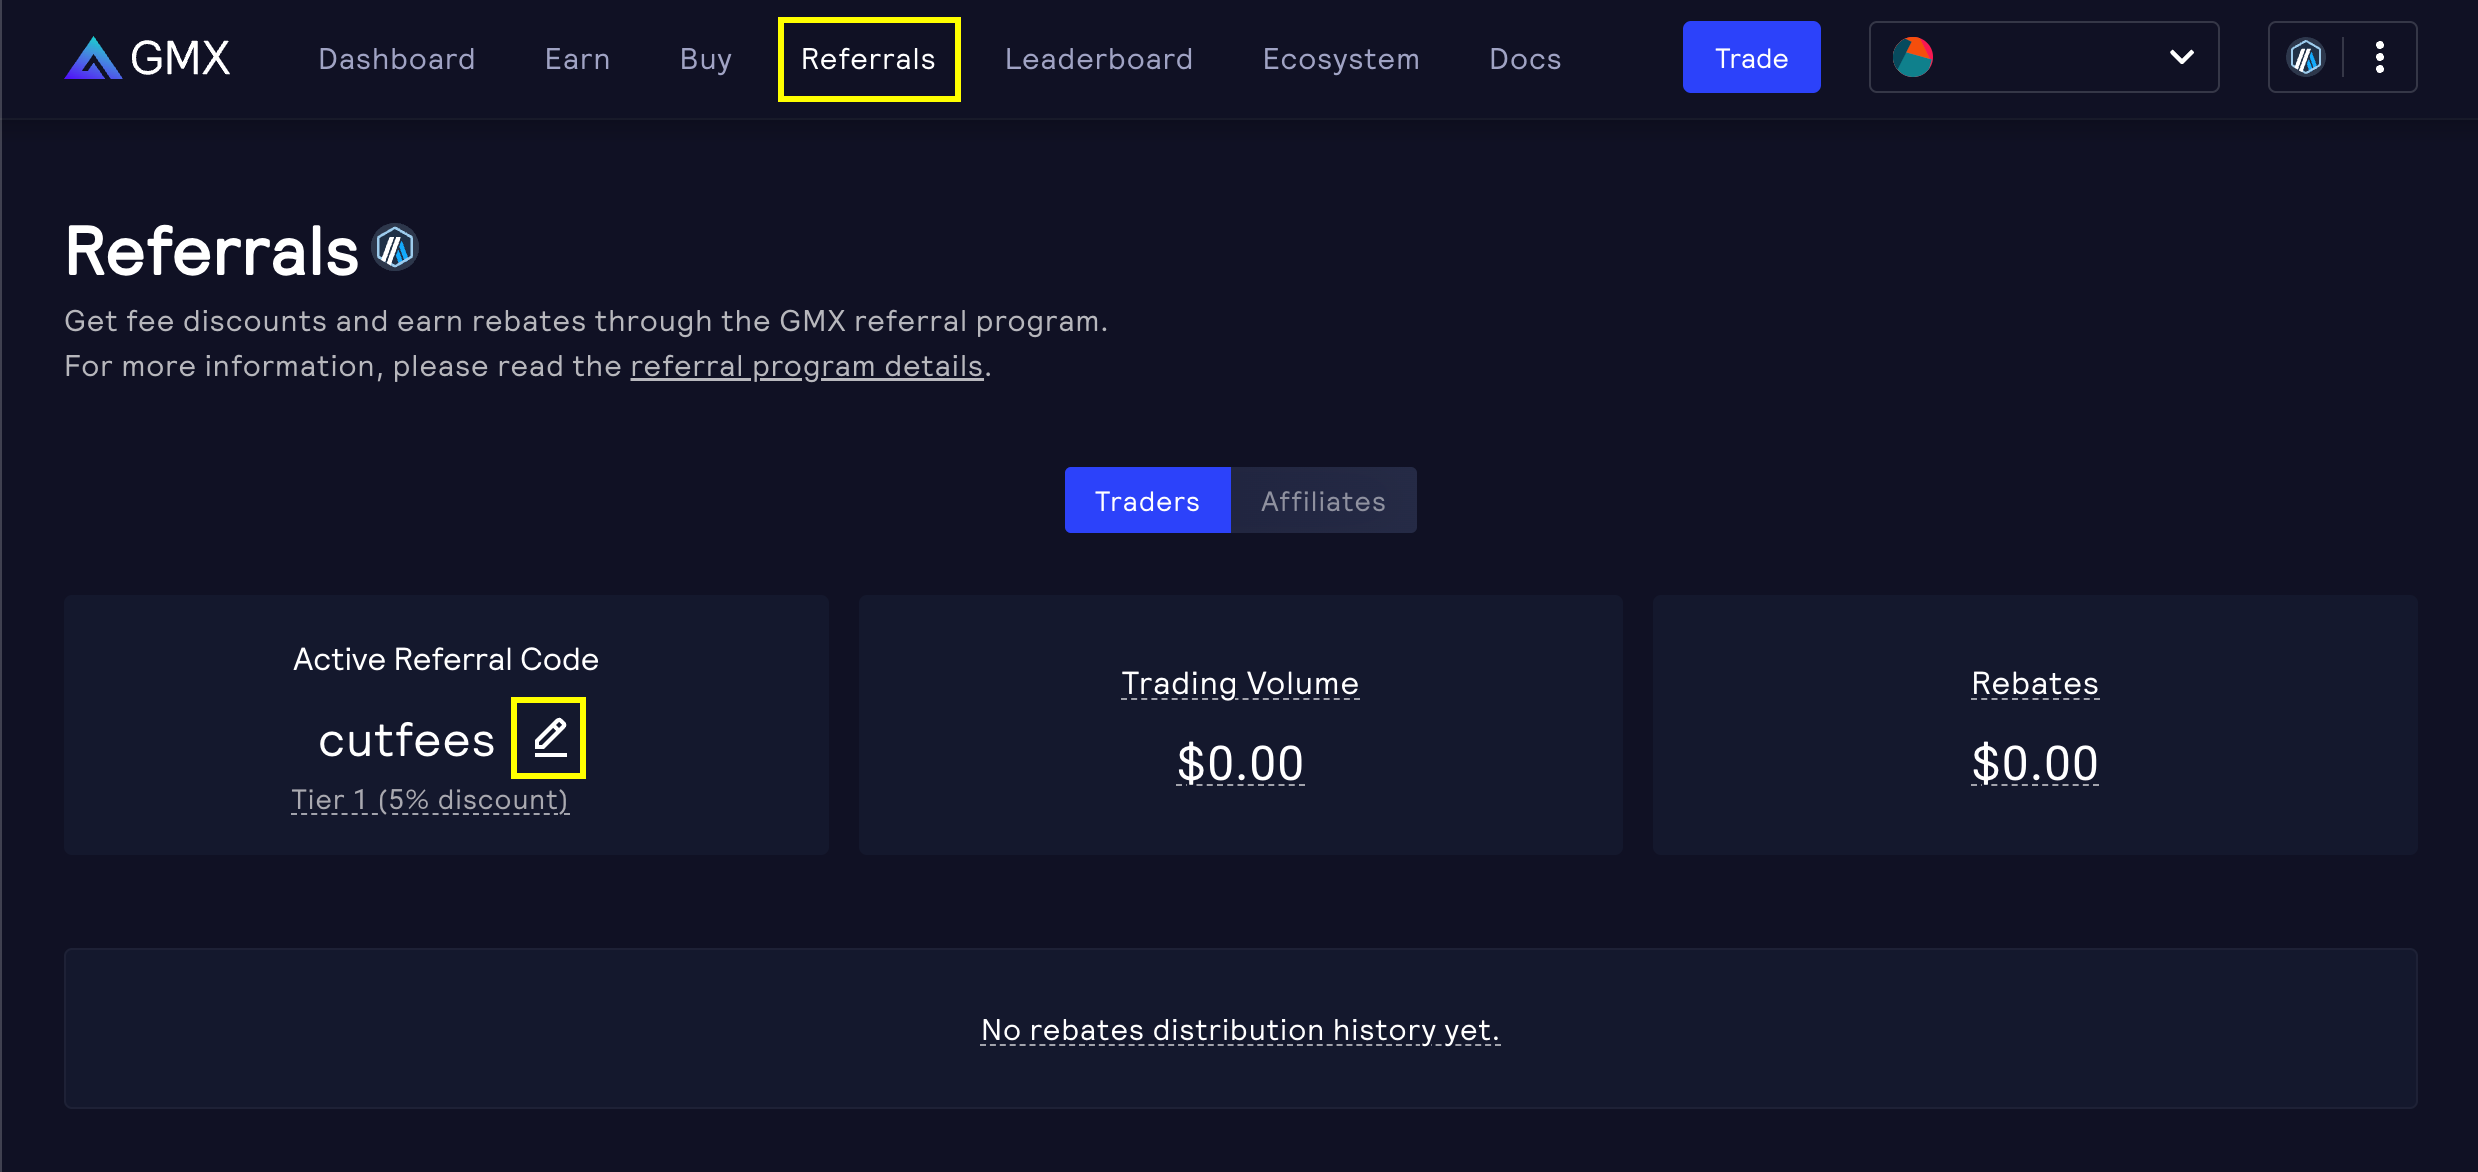The height and width of the screenshot is (1172, 2478).
Task: Navigate to Ecosystem
Action: click(1341, 59)
